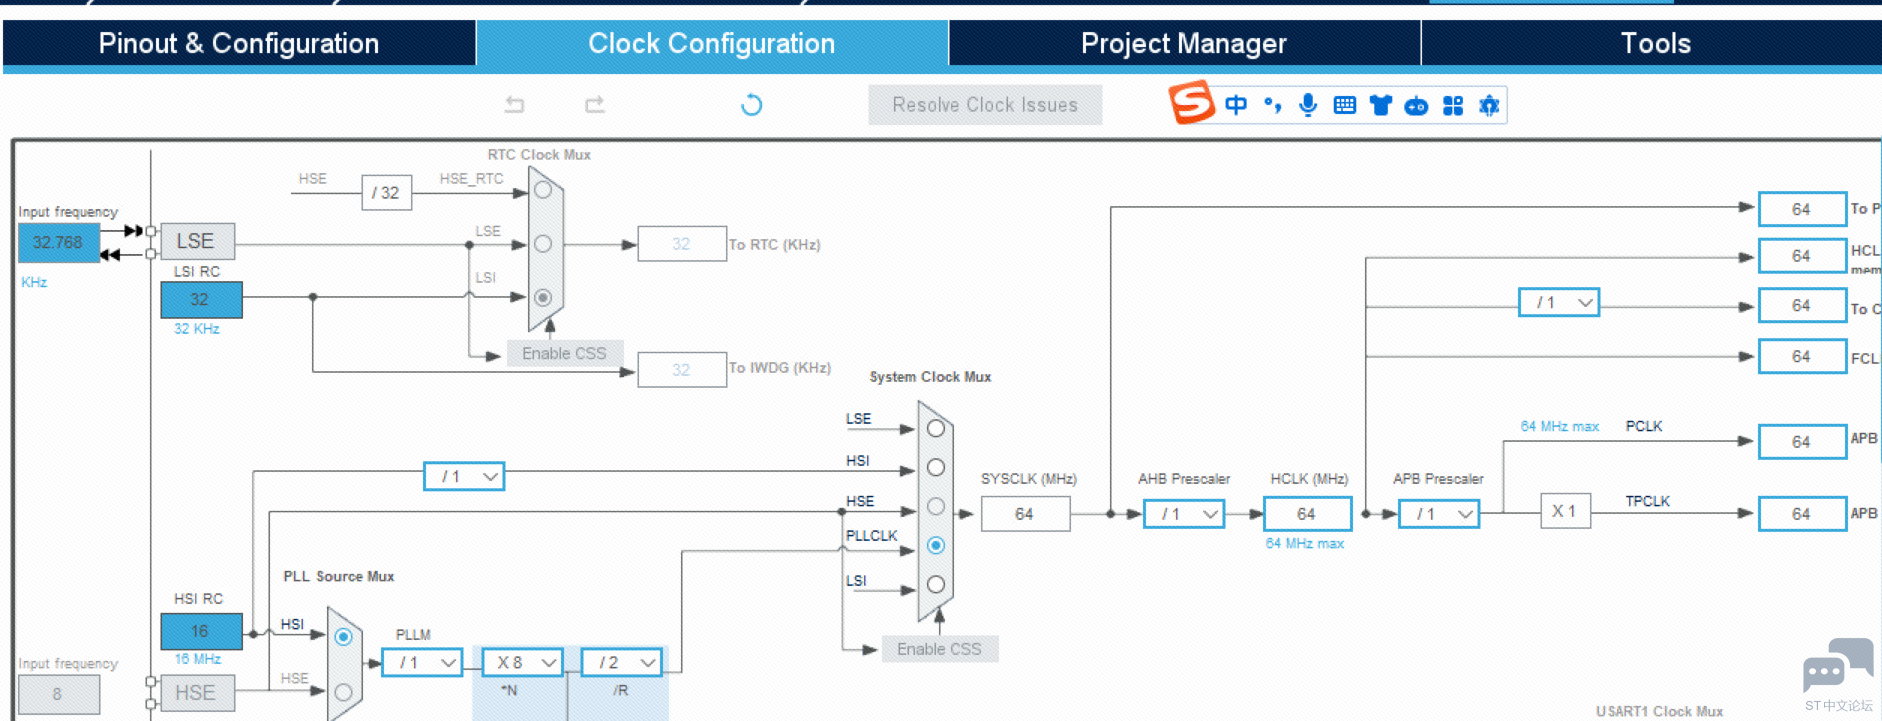Click the SYSCLK (MHz) 64 field

1025,514
